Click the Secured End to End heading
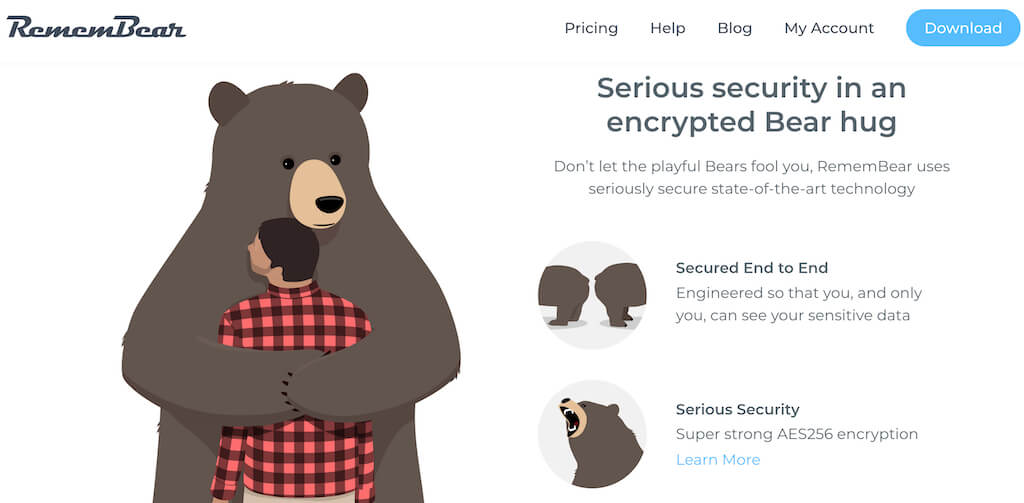 tap(752, 268)
